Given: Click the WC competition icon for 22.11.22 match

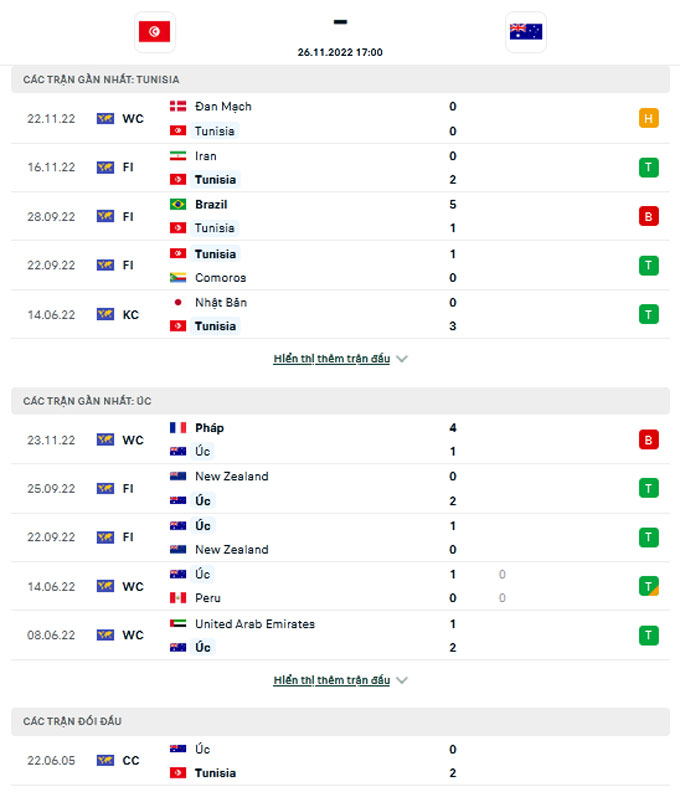Looking at the screenshot, I should pos(105,119).
